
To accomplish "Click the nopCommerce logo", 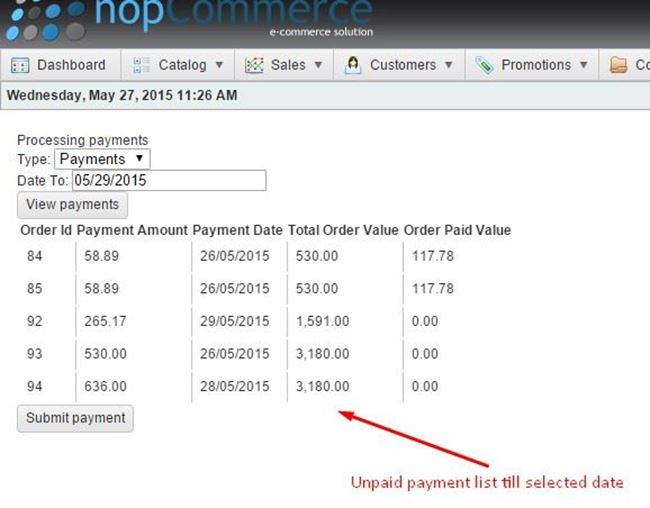I will (189, 21).
